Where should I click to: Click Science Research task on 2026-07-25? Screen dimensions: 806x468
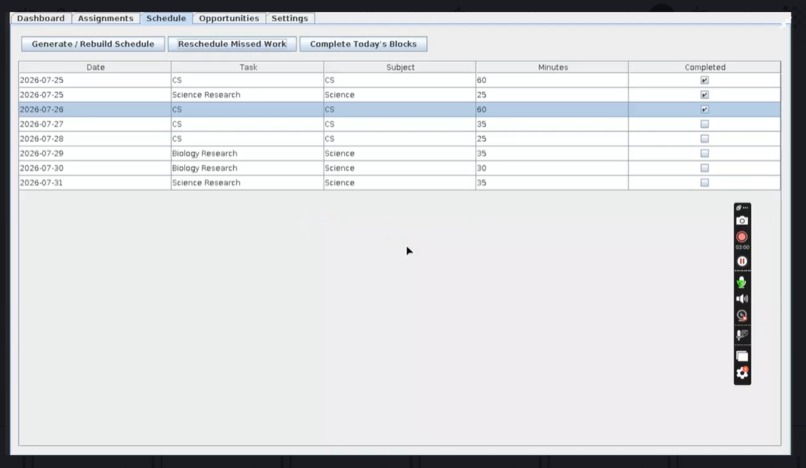point(248,95)
